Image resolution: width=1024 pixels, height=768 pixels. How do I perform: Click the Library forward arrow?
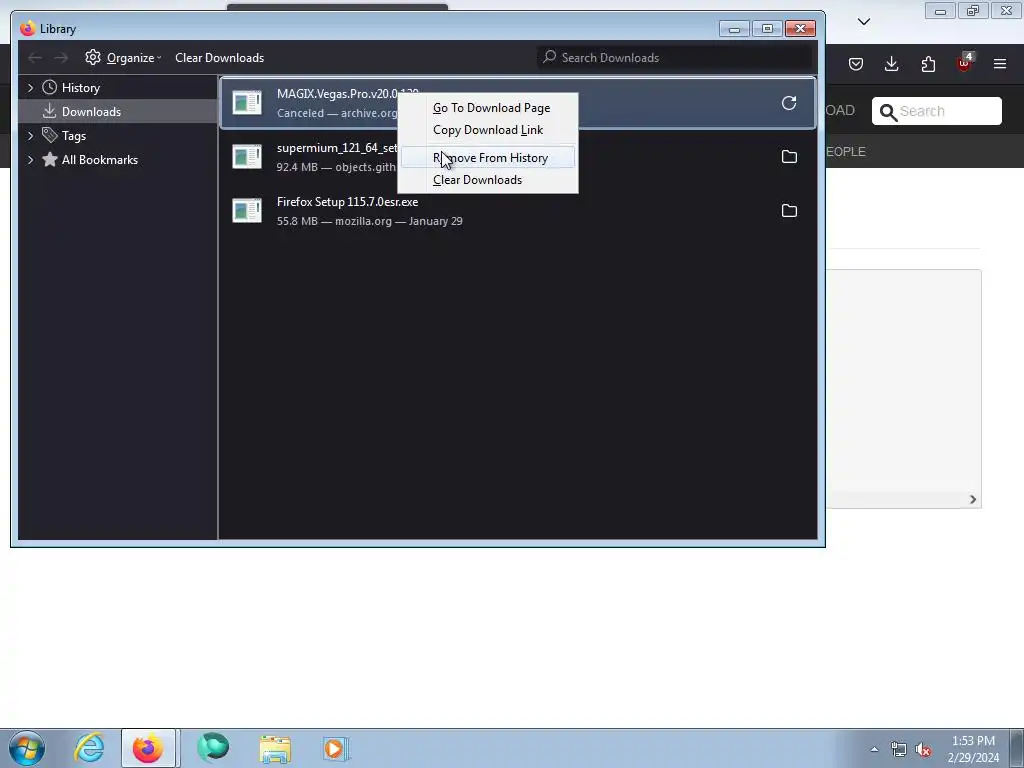[61, 58]
